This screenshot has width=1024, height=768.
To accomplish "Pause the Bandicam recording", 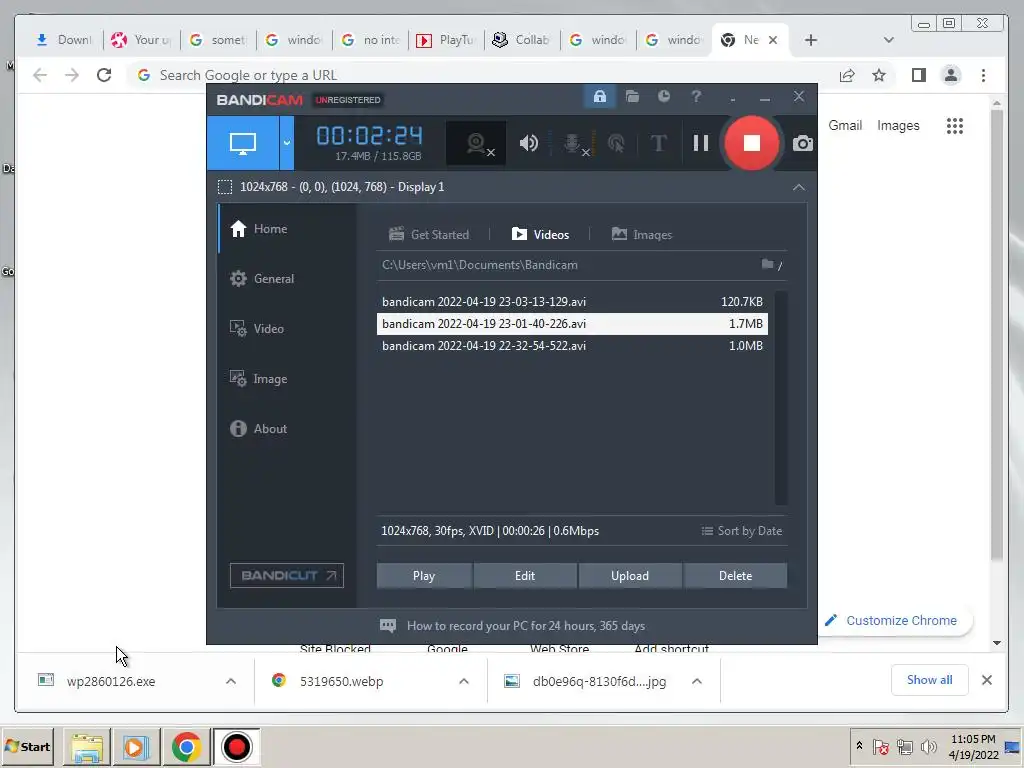I will pos(701,143).
